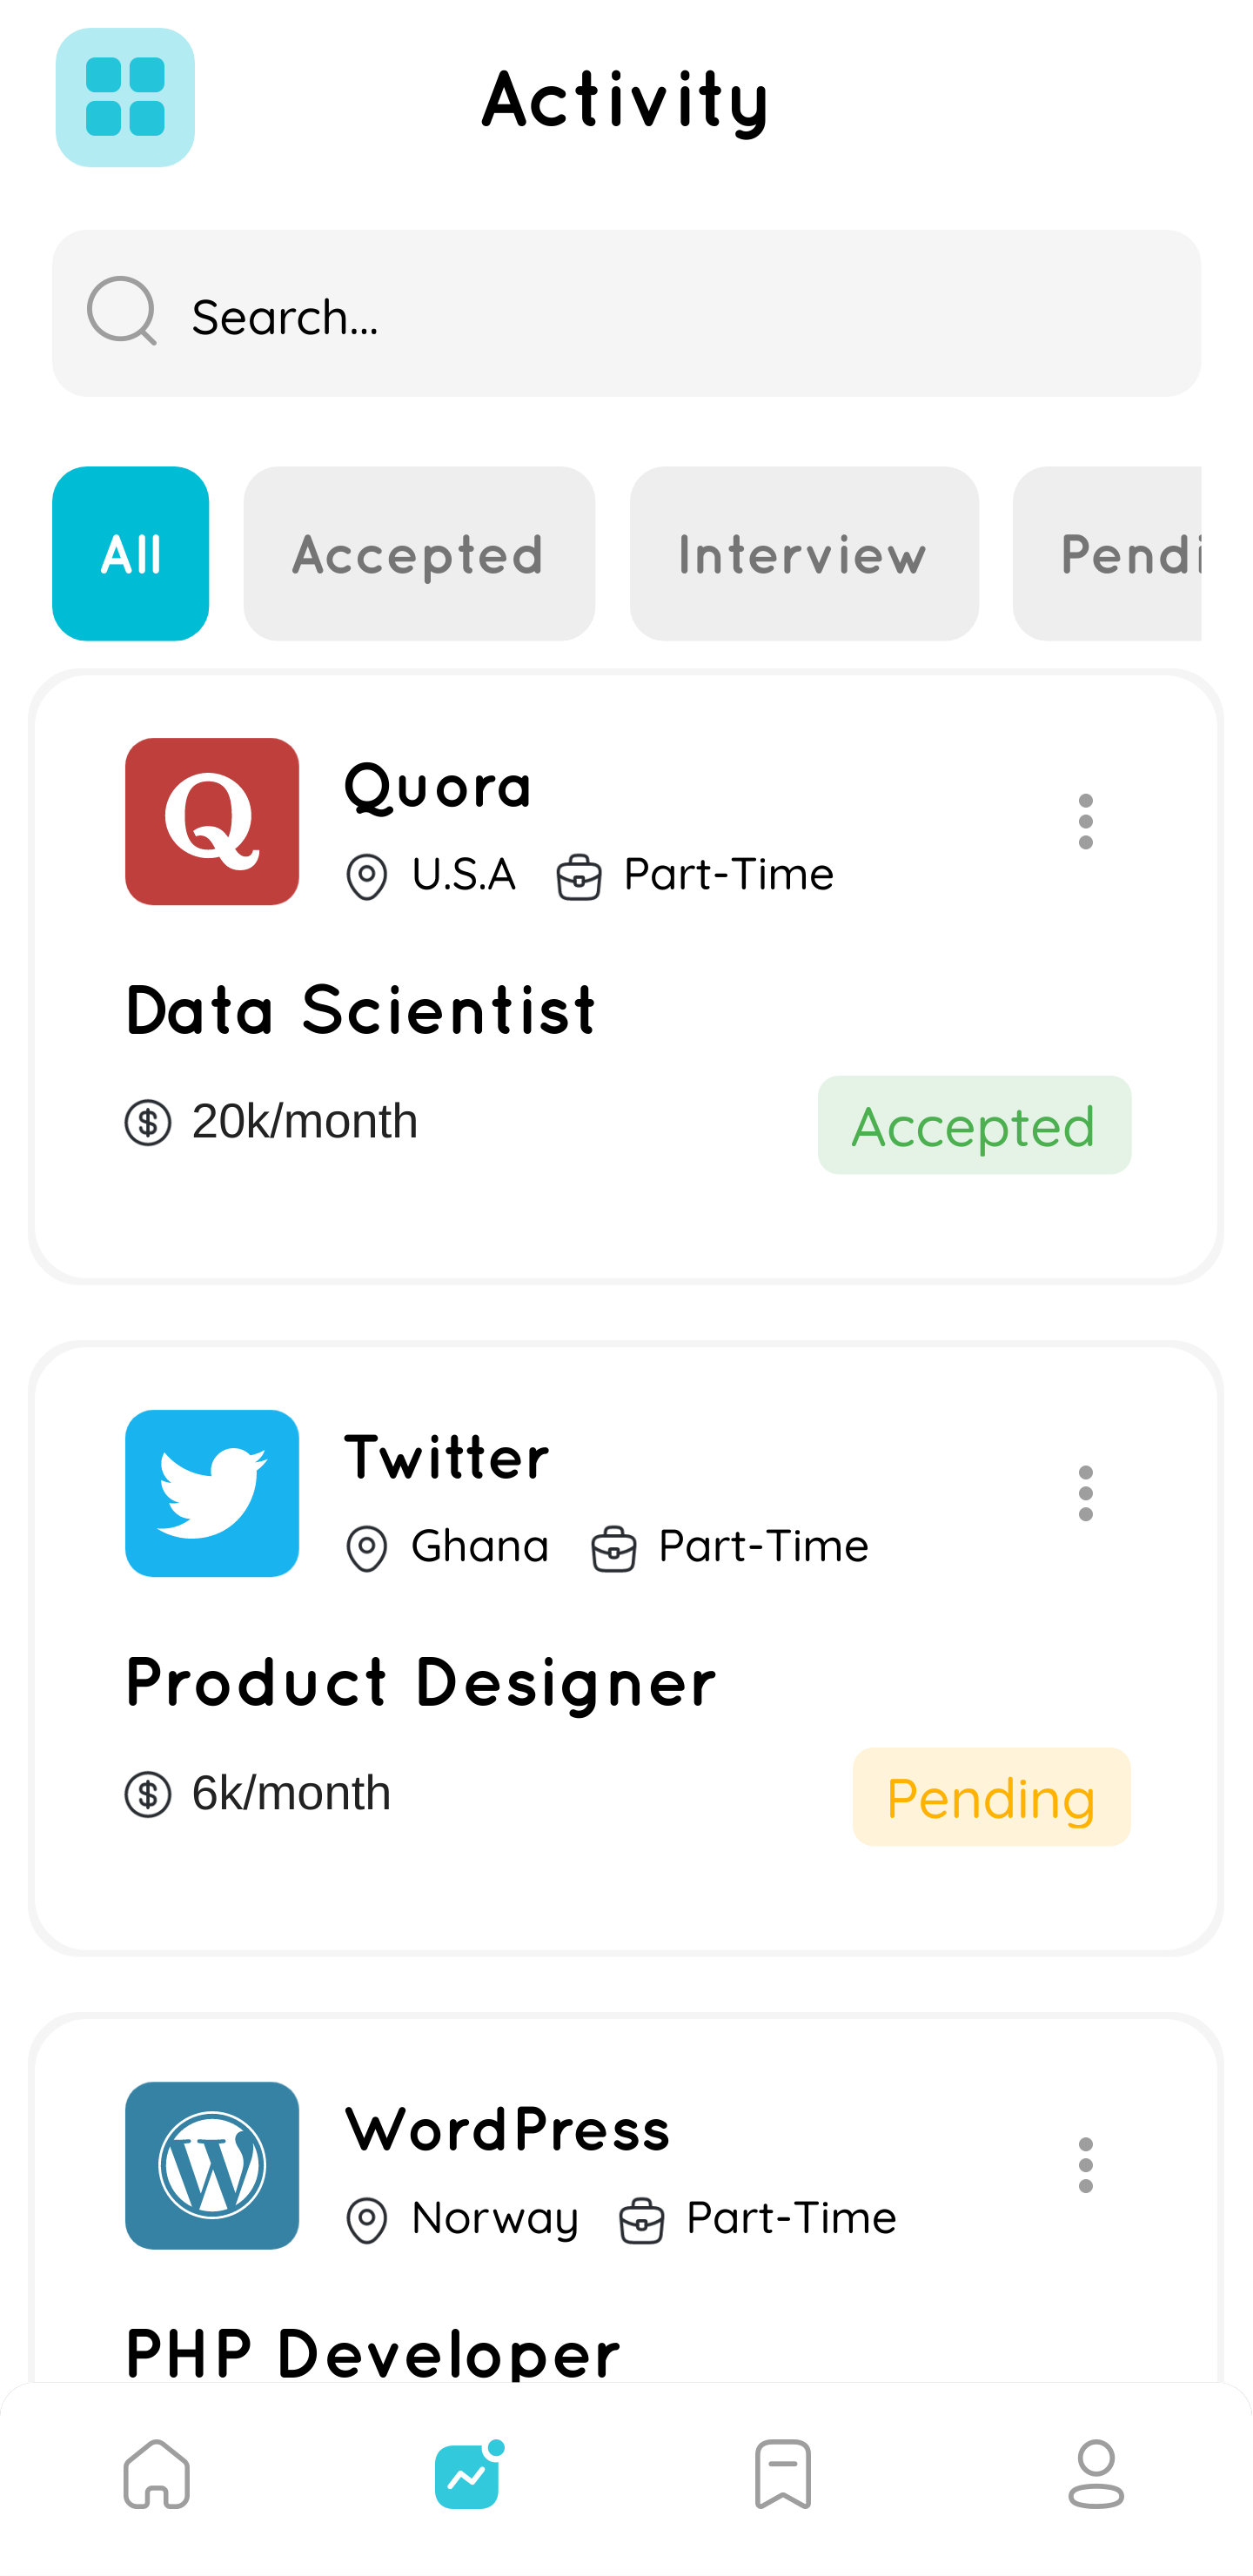The width and height of the screenshot is (1253, 2576).
Task: Tap the Twitter bird logo
Action: pyautogui.click(x=212, y=1493)
